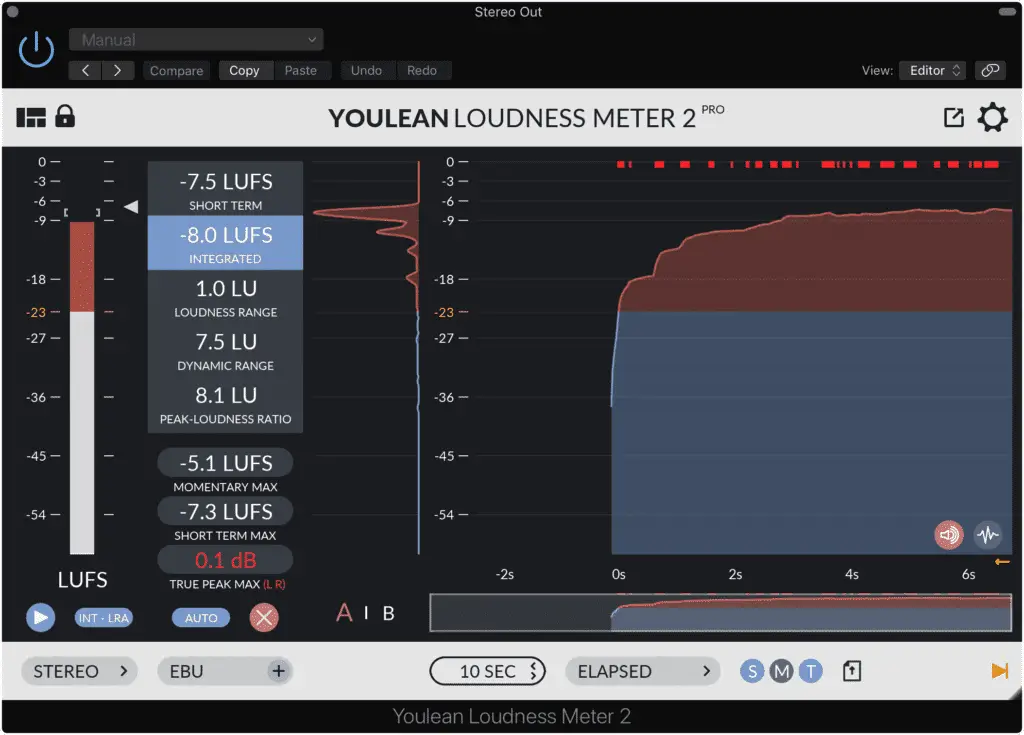1024x735 pixels.
Task: Select the Peak-Loudness Ratio readout
Action: (225, 403)
